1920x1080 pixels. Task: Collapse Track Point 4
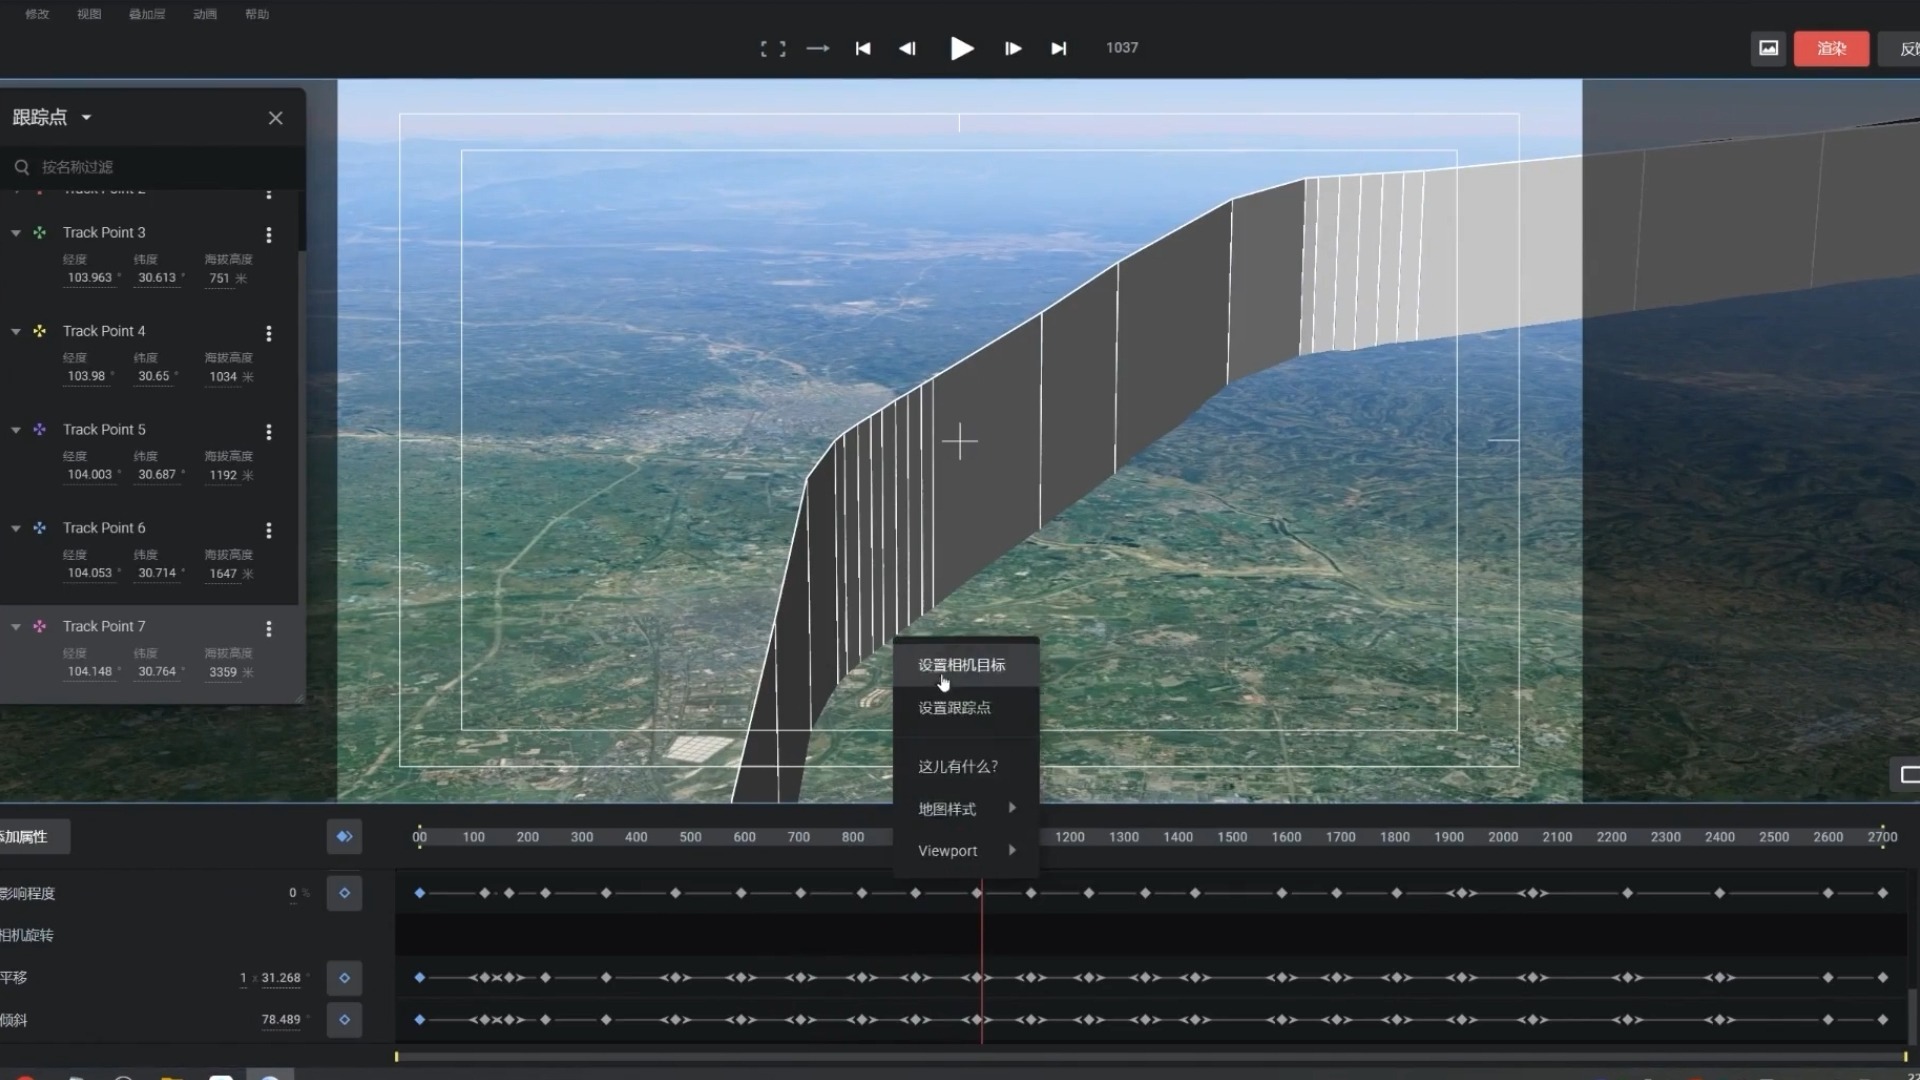pyautogui.click(x=16, y=331)
